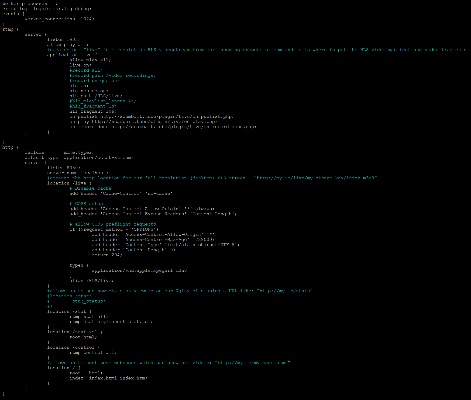Click the '# Disable cache' comment

click(x=91, y=188)
